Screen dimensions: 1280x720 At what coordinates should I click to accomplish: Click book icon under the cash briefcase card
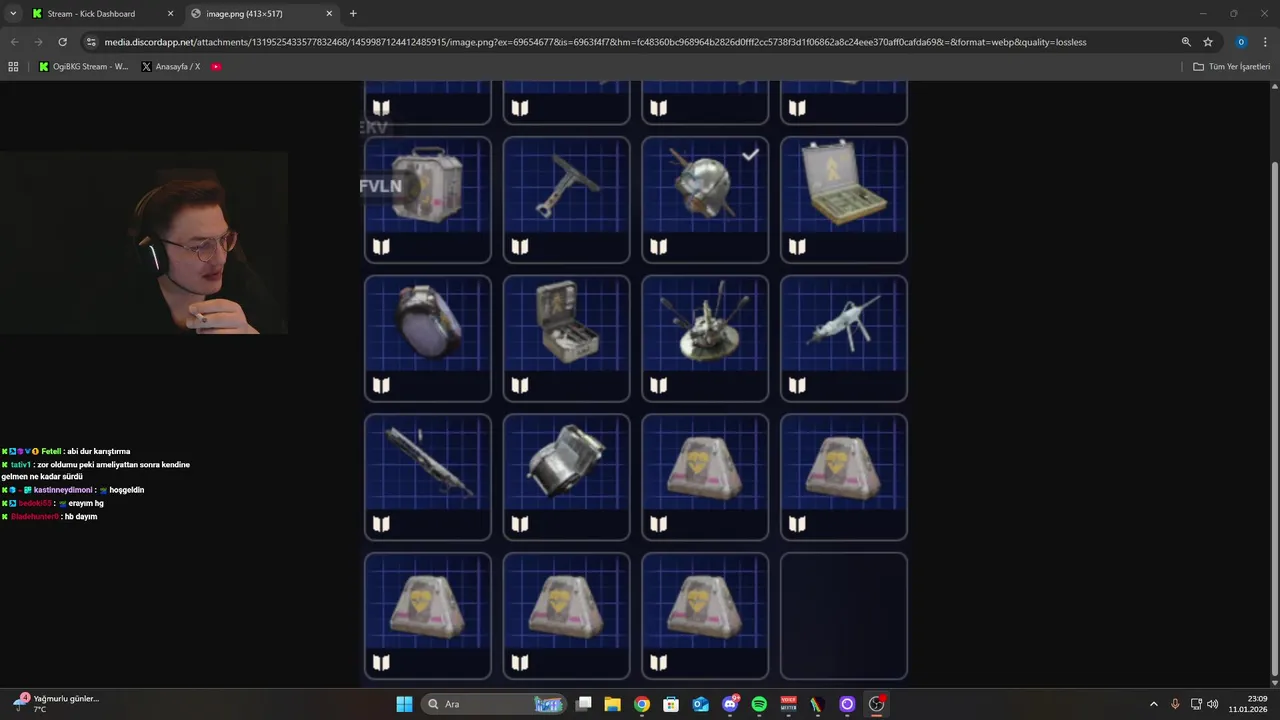click(797, 246)
